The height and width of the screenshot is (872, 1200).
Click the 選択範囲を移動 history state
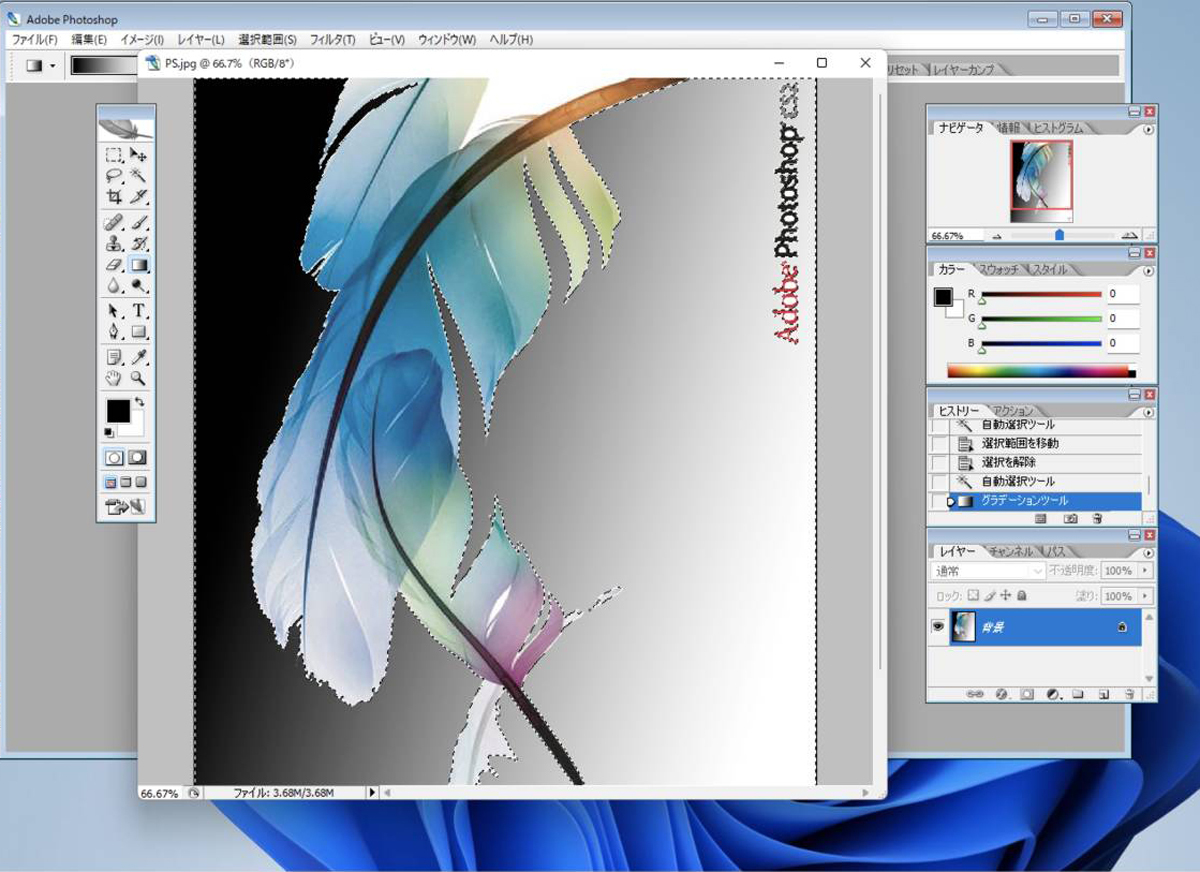(x=1019, y=443)
